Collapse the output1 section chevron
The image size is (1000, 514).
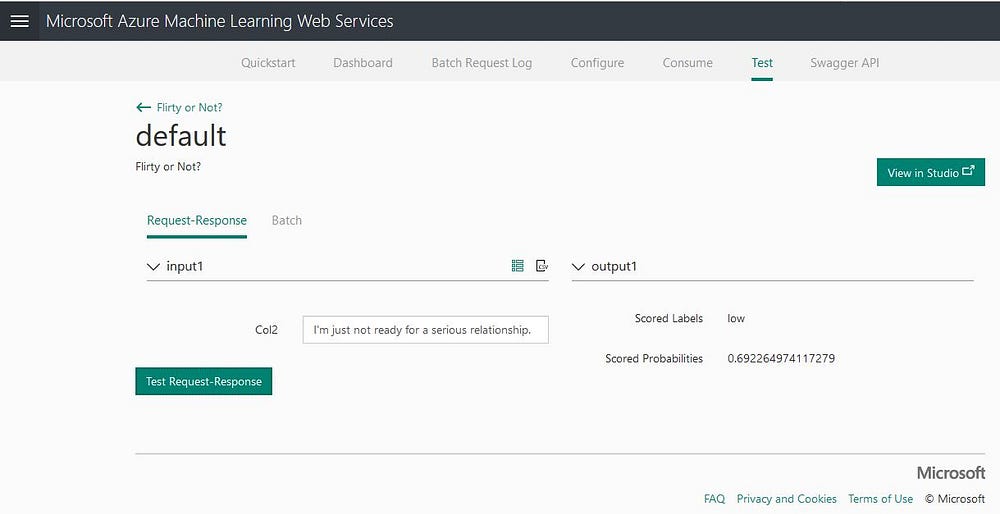click(x=578, y=267)
